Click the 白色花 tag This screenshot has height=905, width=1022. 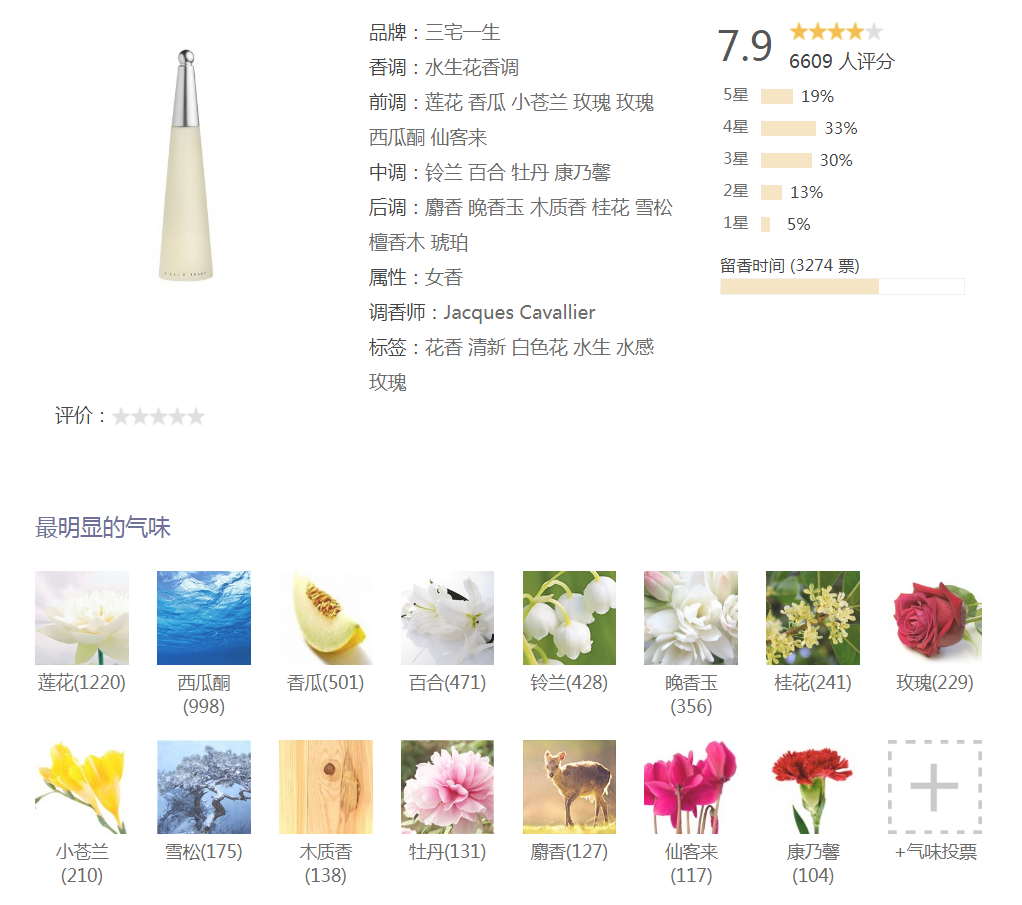[x=540, y=347]
